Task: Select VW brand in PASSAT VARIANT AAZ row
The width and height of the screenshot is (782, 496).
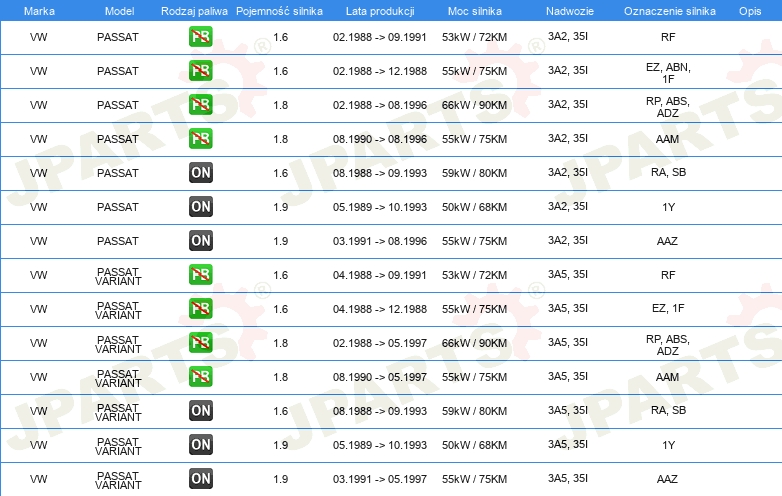Action: point(38,479)
